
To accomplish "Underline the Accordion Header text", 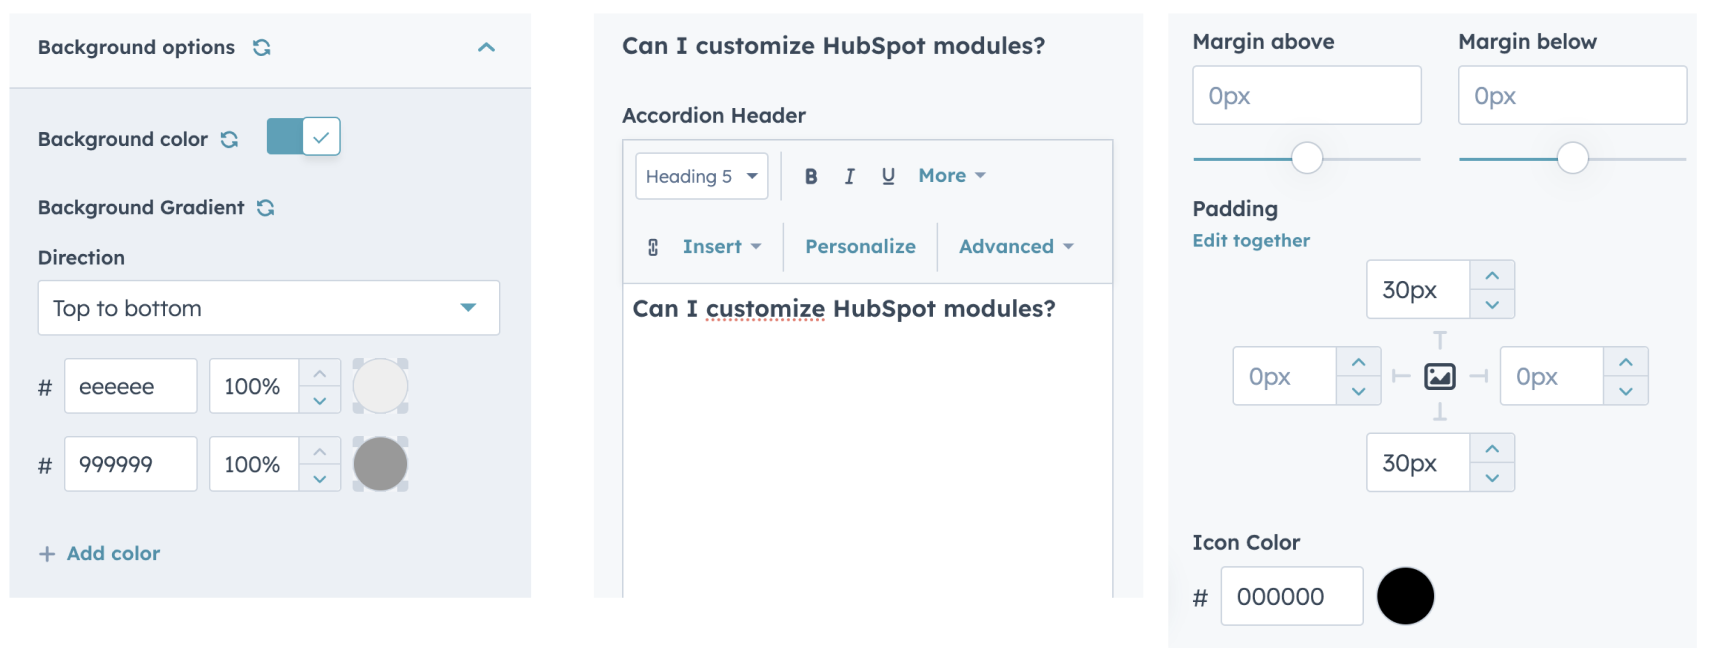I will [888, 176].
